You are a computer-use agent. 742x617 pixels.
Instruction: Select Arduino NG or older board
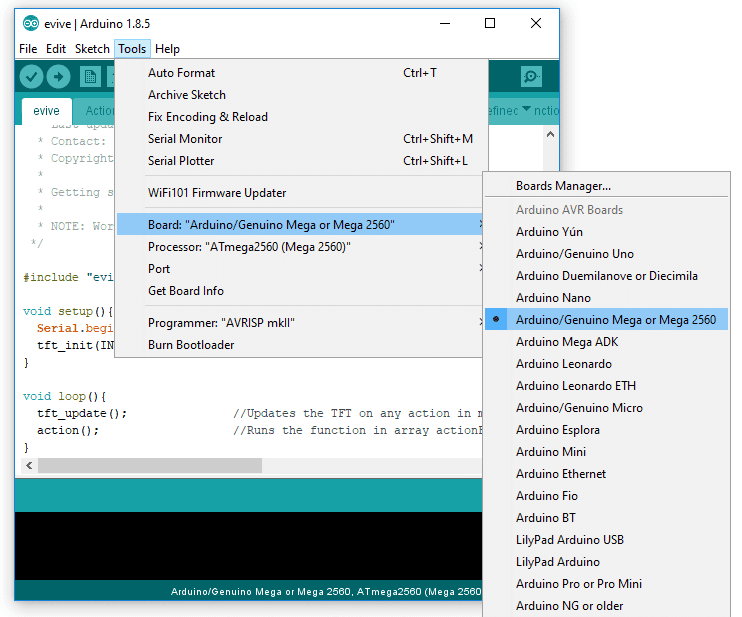point(606,606)
